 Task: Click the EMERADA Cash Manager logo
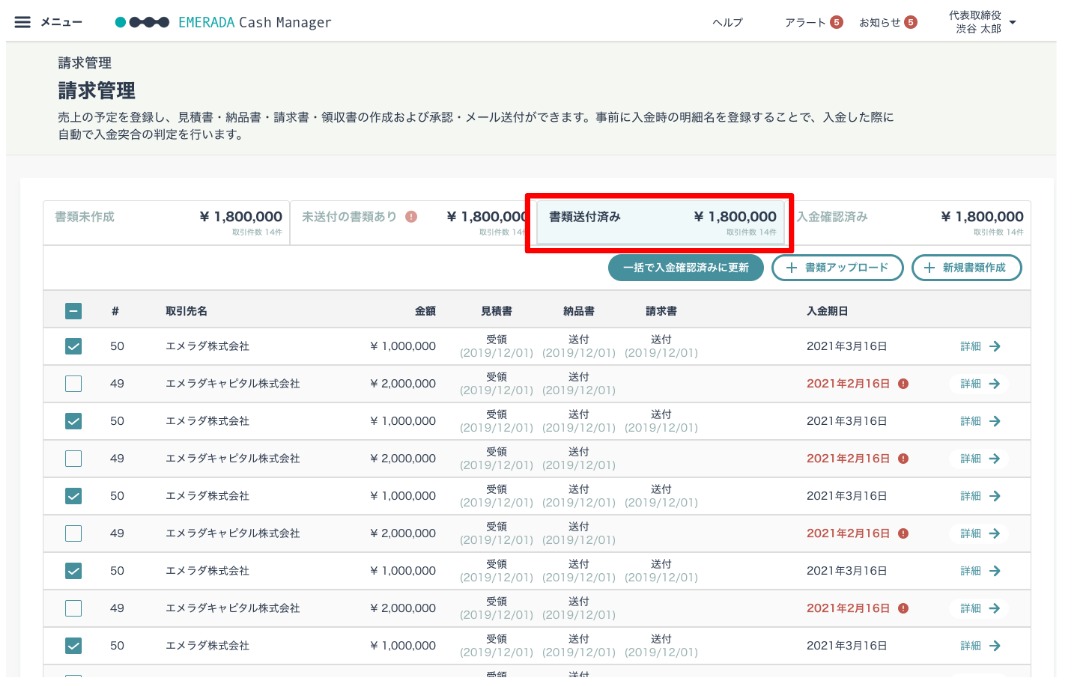point(223,22)
